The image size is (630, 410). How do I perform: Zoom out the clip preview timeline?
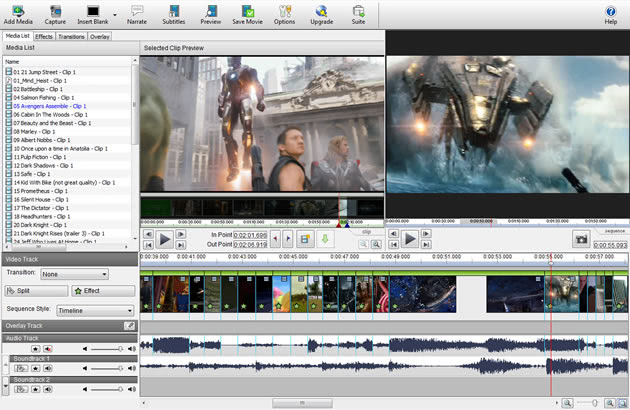point(363,244)
